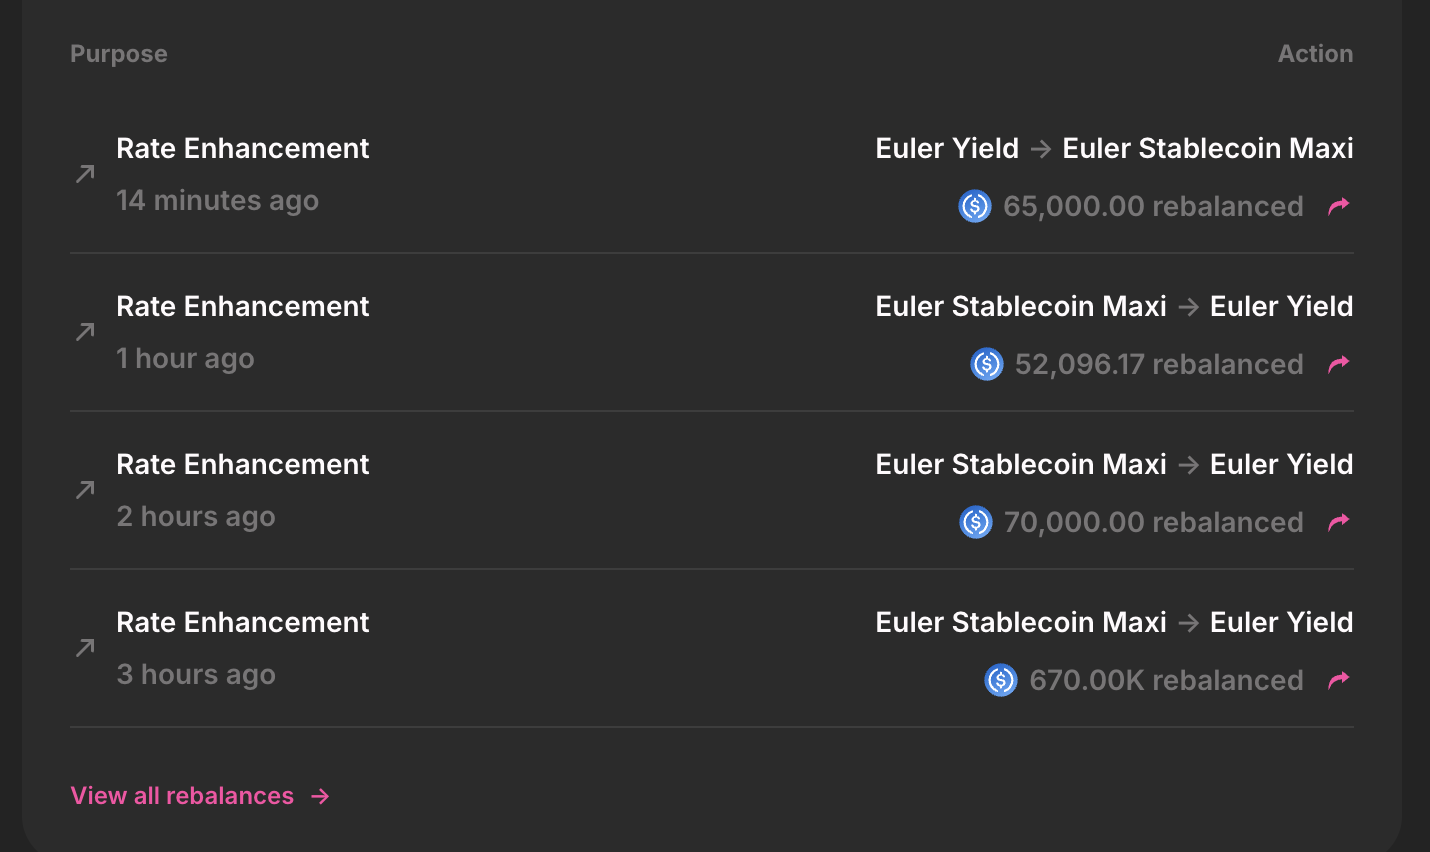1430x852 pixels.
Task: Click USDC coin icon next to 52,096.17
Action: 987,364
